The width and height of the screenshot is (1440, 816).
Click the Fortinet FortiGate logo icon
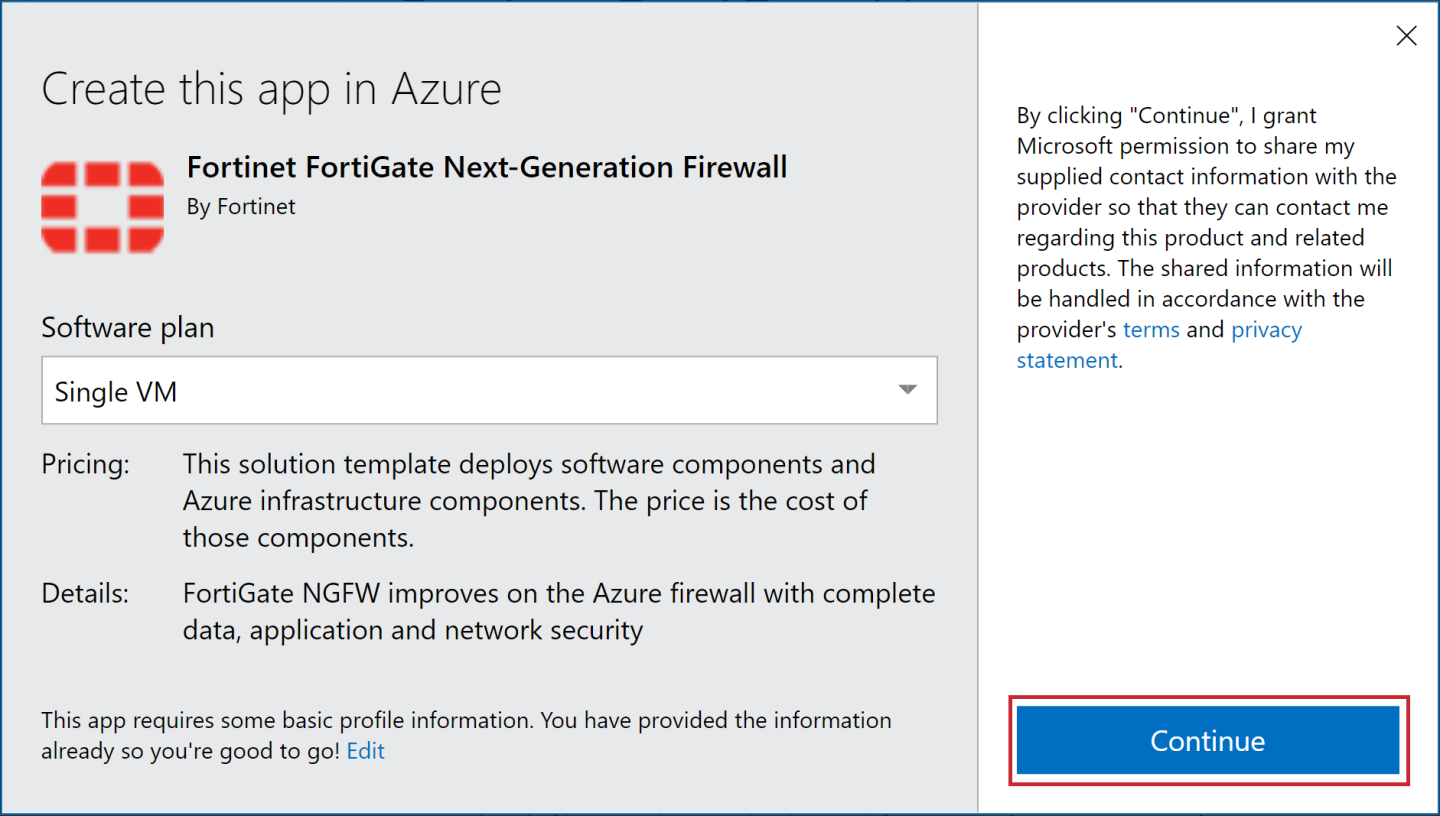coord(101,205)
